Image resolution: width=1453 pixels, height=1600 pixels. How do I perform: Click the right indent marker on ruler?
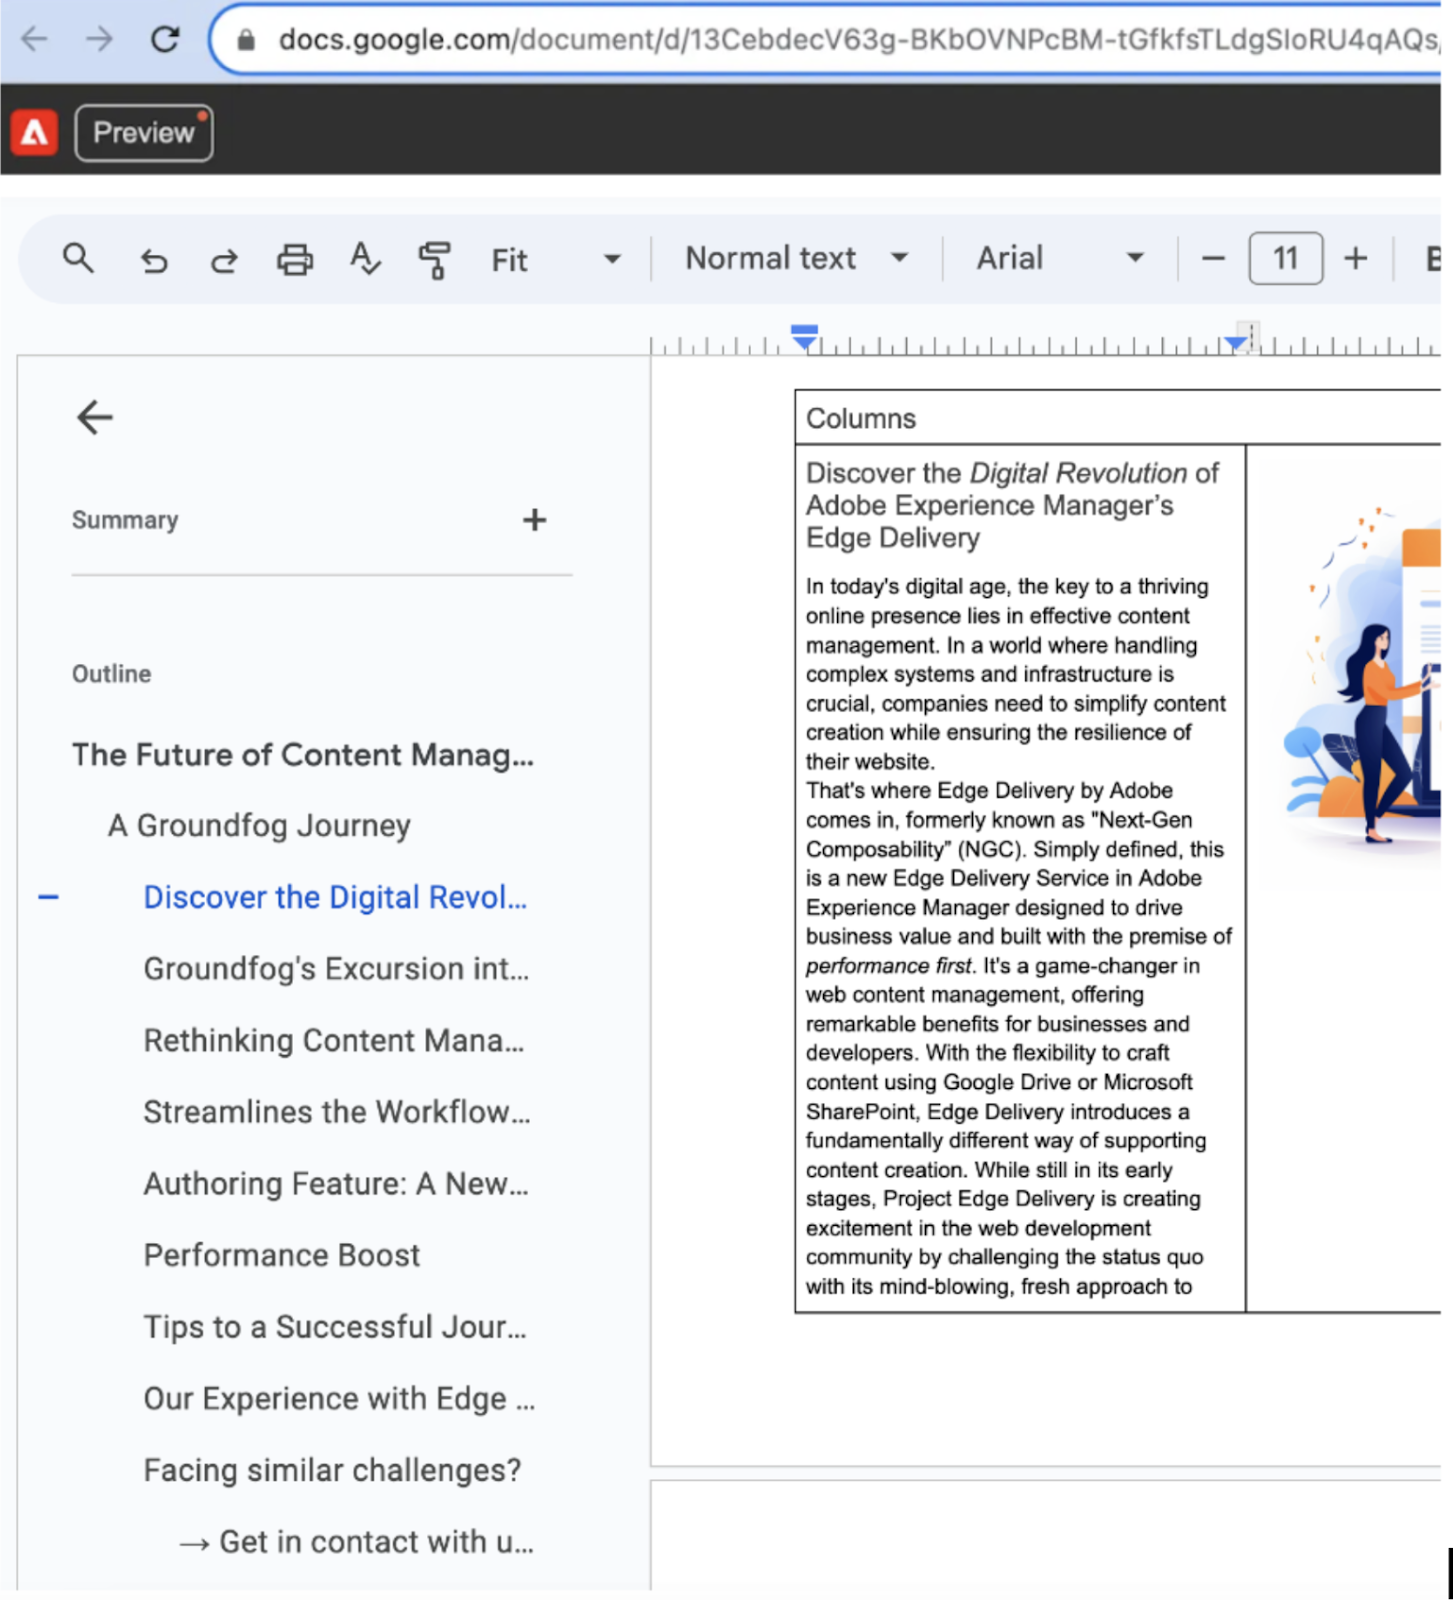(1236, 344)
